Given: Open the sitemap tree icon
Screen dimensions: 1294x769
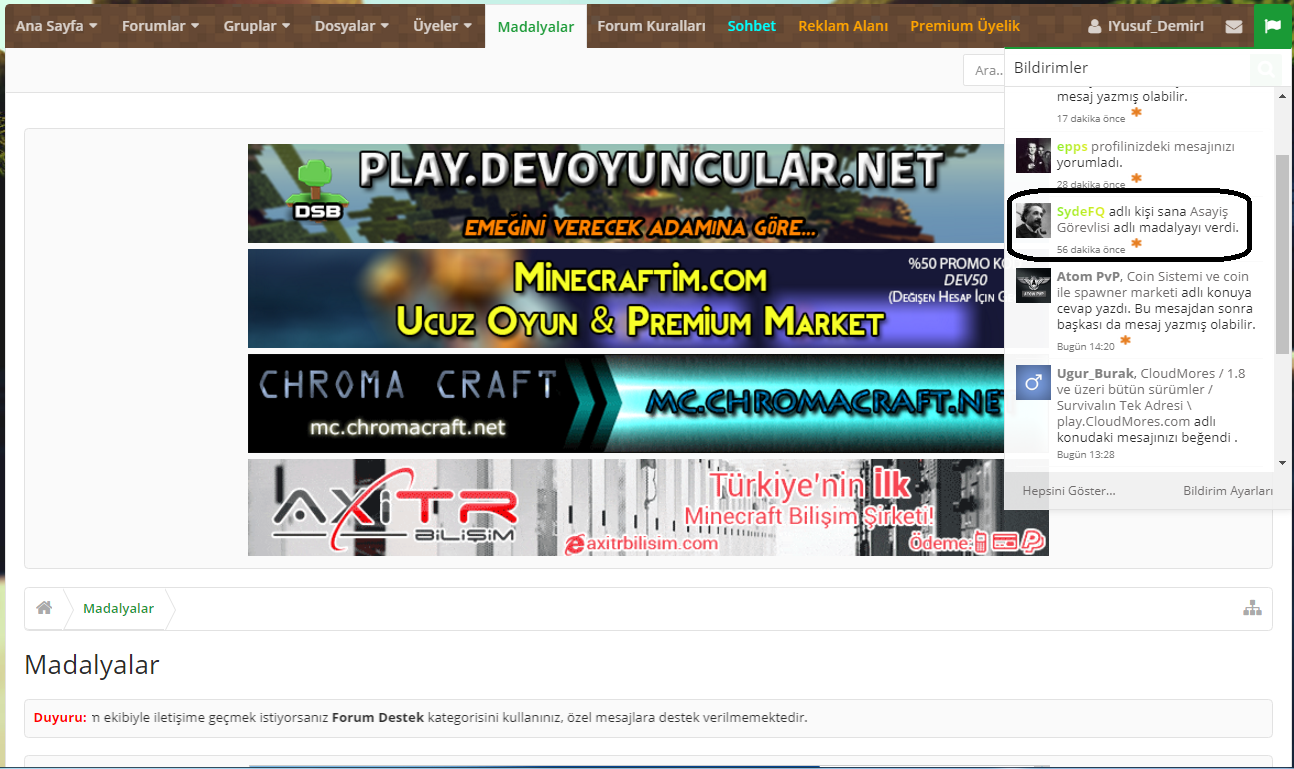Looking at the screenshot, I should click(x=1252, y=608).
